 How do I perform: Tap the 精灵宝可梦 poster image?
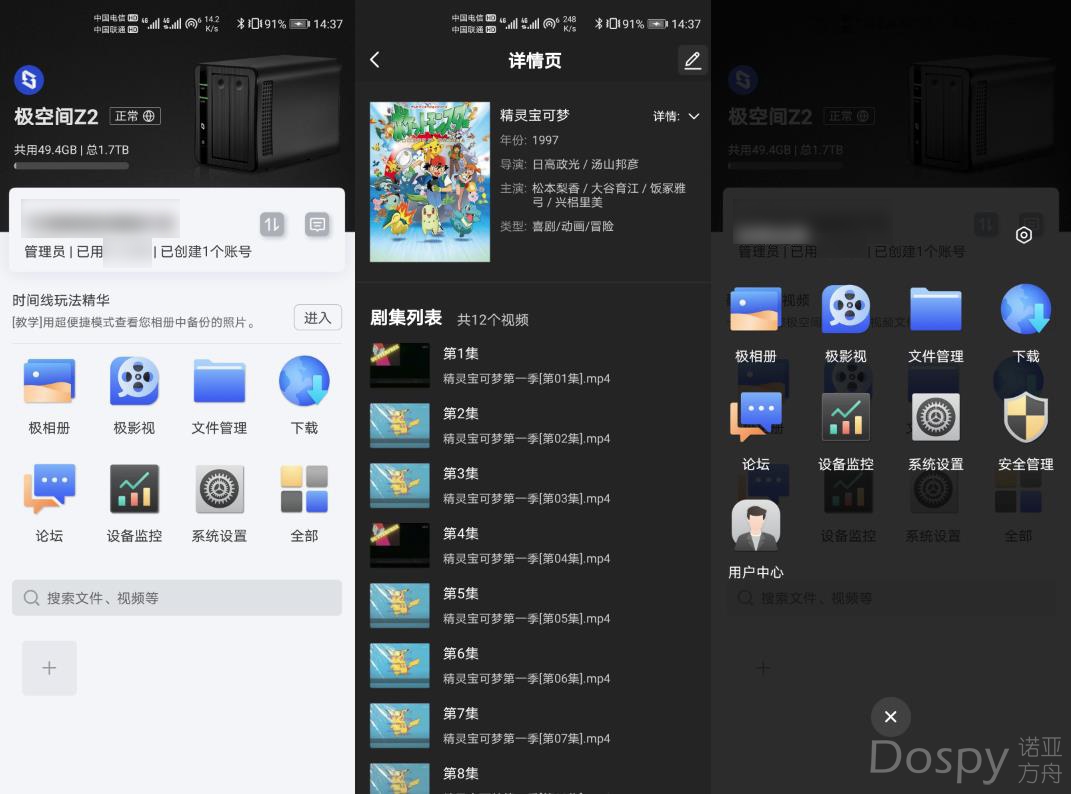click(x=430, y=182)
